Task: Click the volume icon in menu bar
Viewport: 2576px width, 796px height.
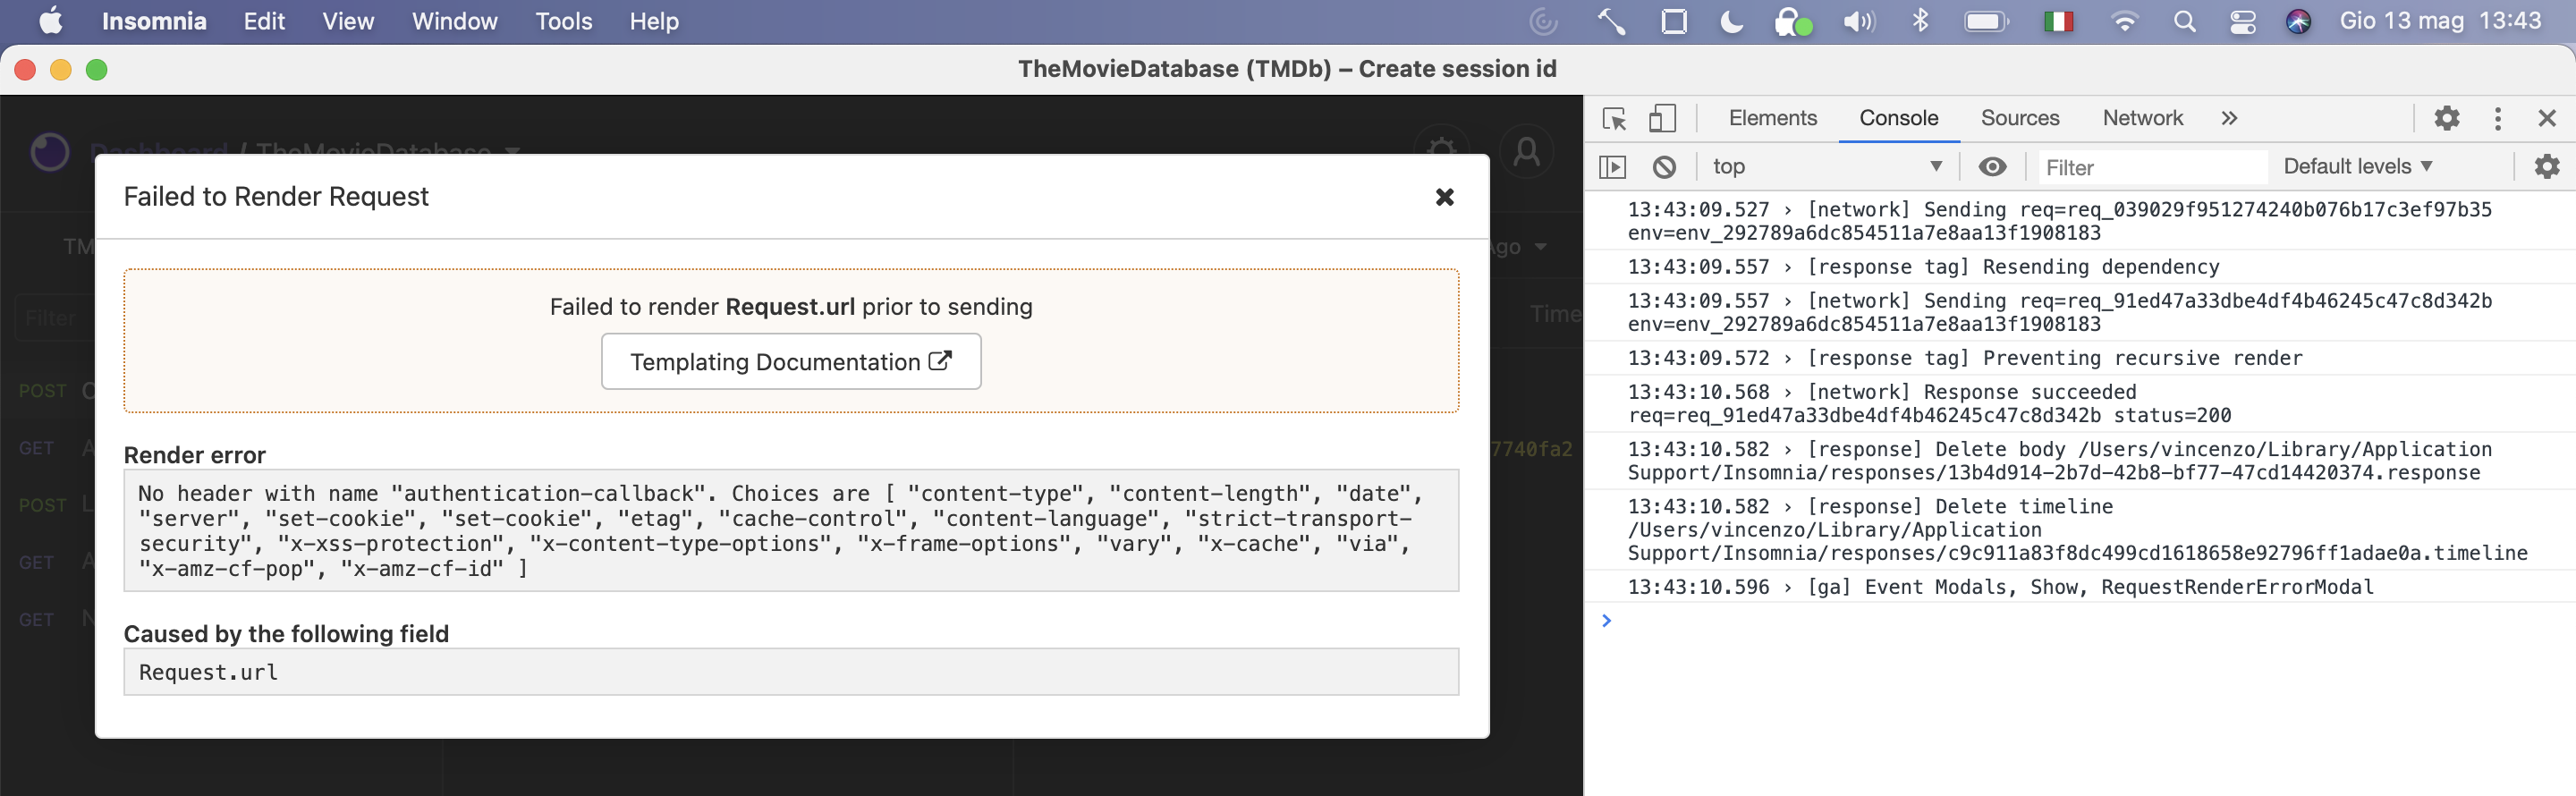Action: 1858,21
